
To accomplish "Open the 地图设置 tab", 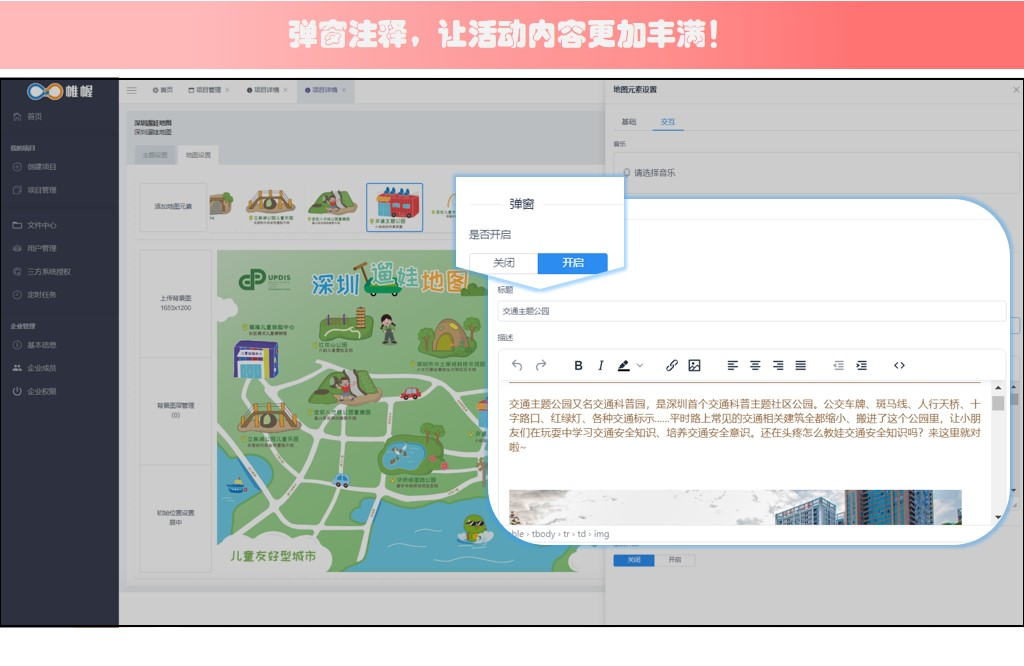I will point(199,155).
